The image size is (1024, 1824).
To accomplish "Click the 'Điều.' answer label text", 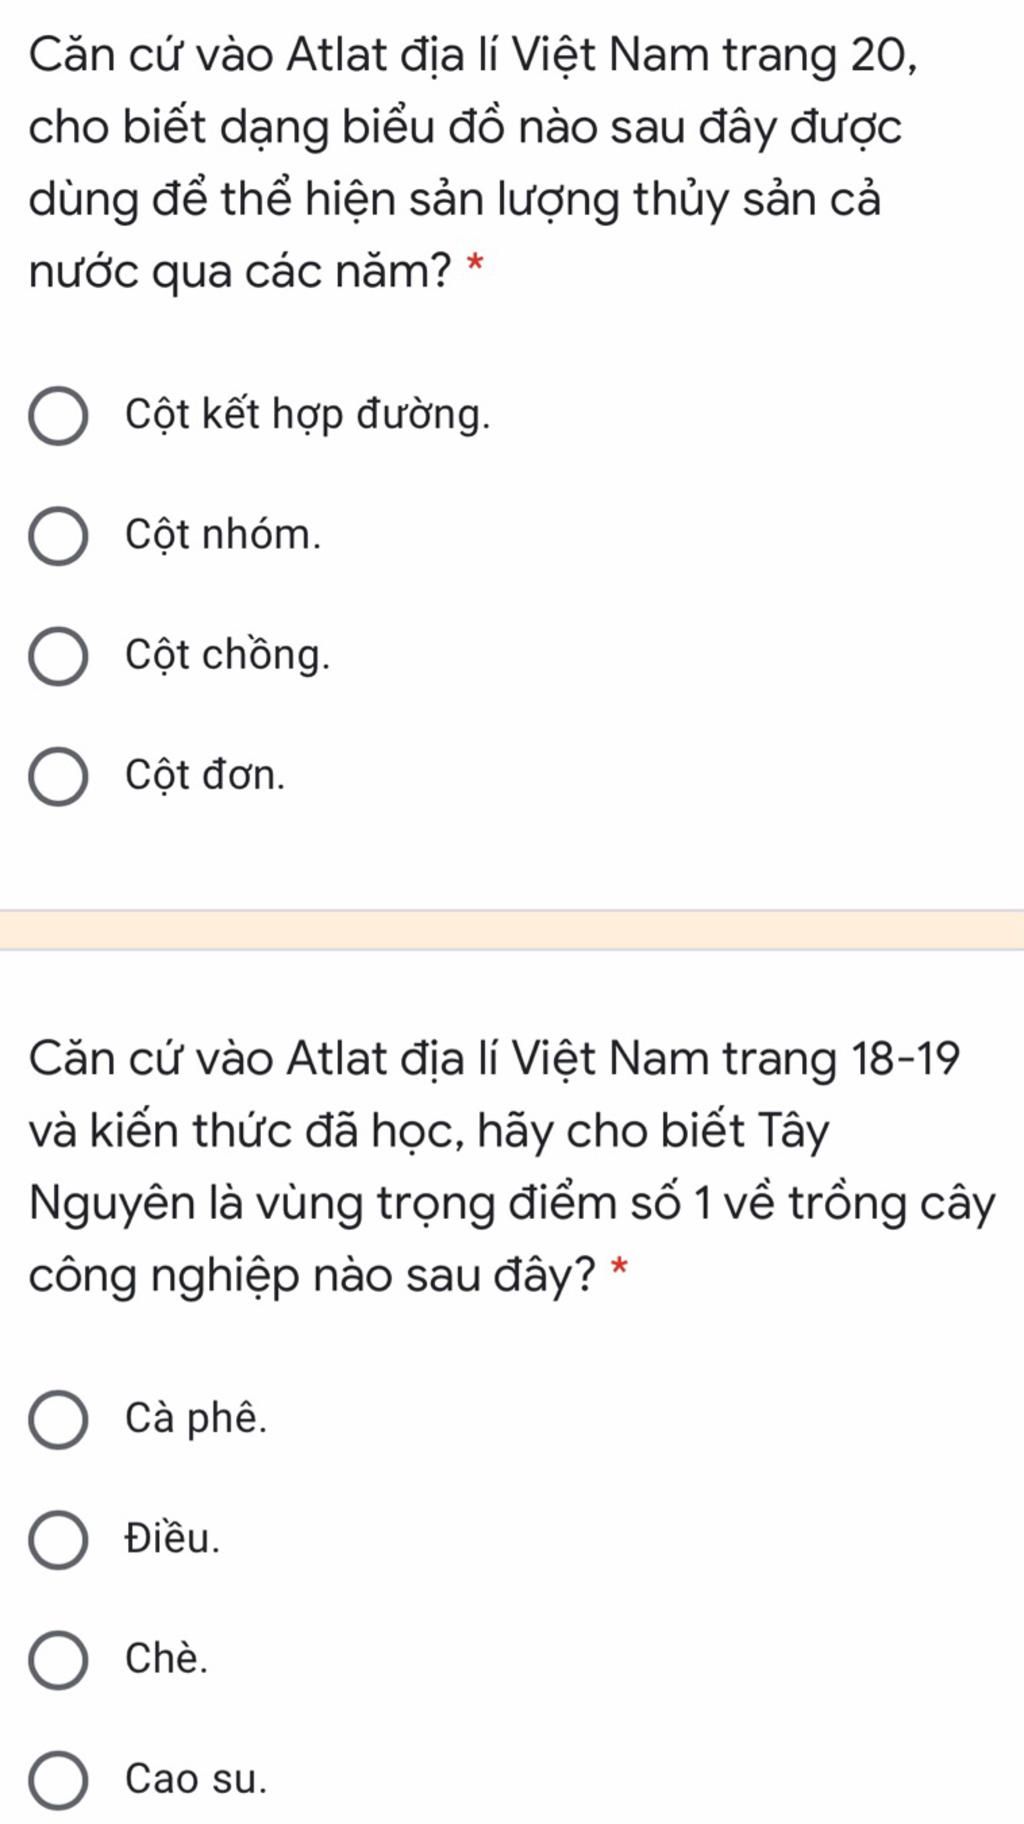I will coord(172,1538).
